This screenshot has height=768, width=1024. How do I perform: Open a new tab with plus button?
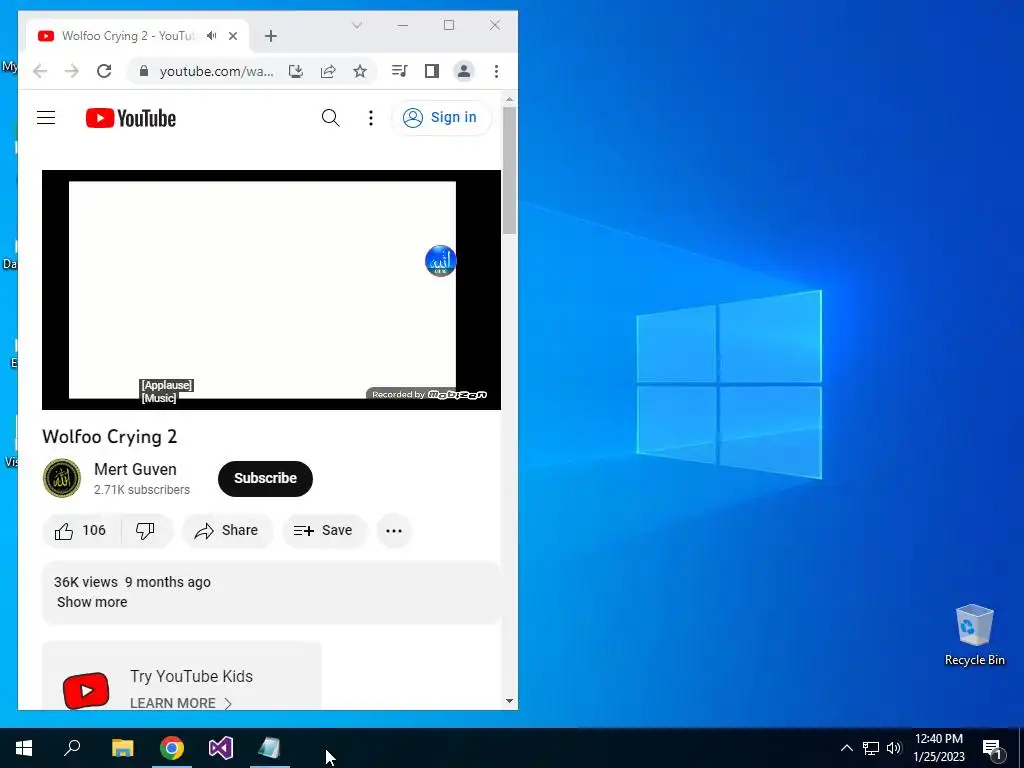pos(271,36)
